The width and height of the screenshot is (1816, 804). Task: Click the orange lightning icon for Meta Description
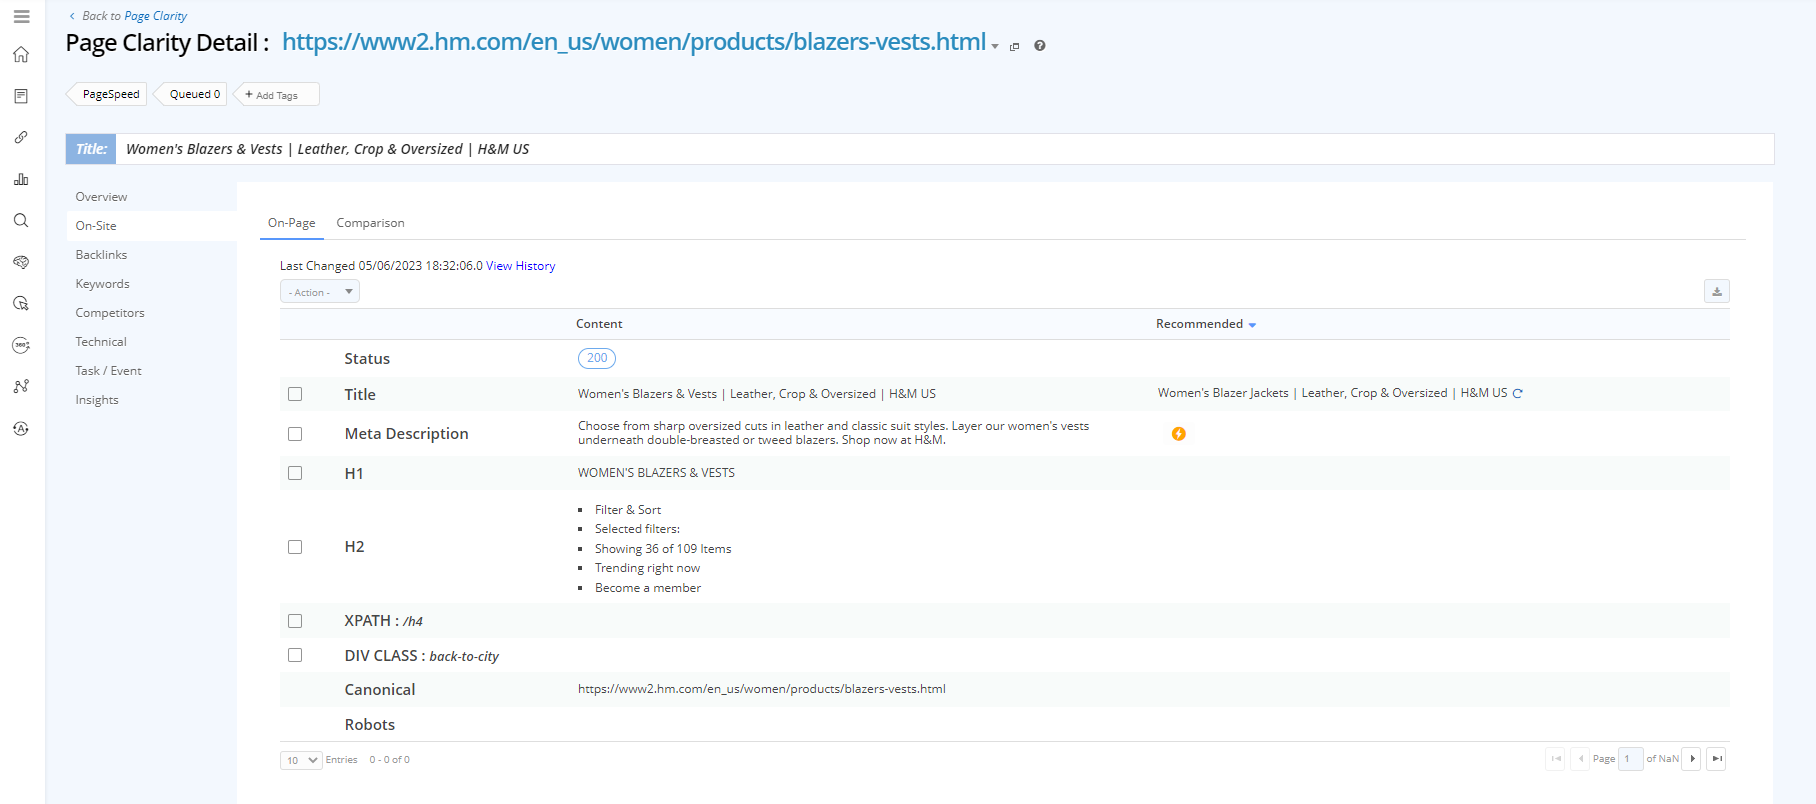click(1178, 434)
